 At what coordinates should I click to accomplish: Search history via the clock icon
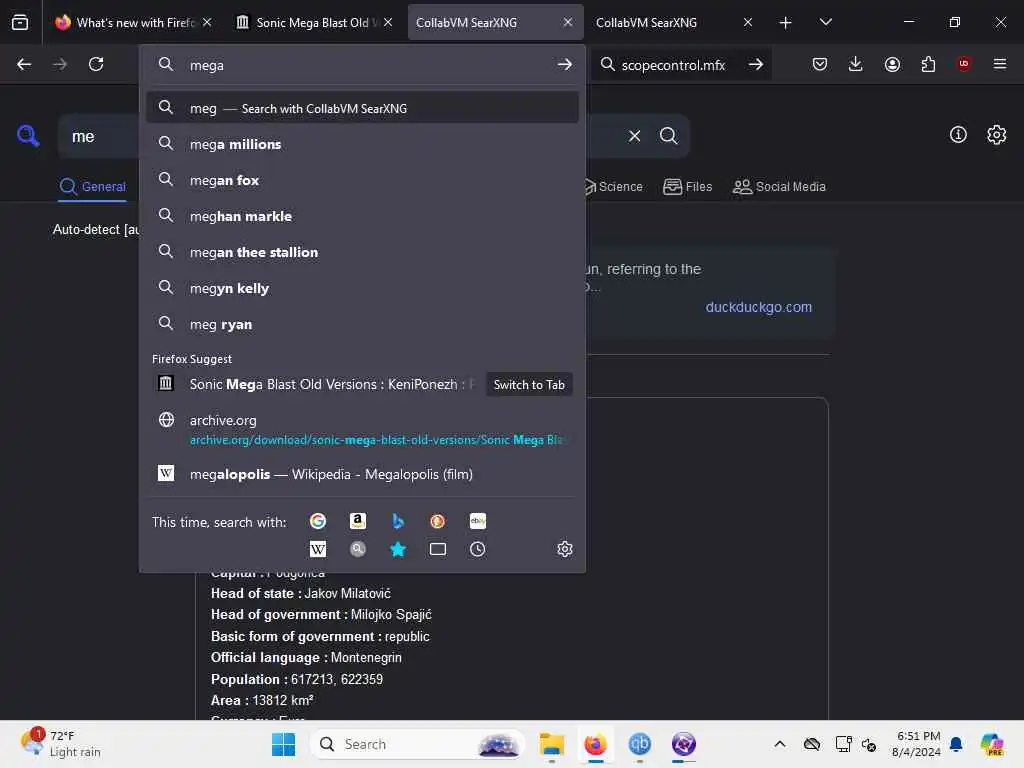coord(477,549)
